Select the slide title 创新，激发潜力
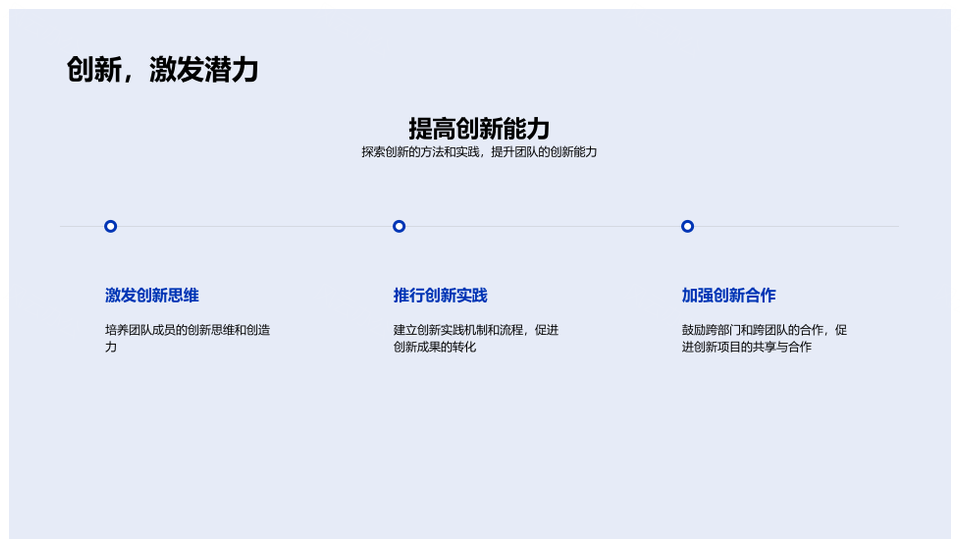Viewport: 960px width, 548px height. click(x=163, y=70)
